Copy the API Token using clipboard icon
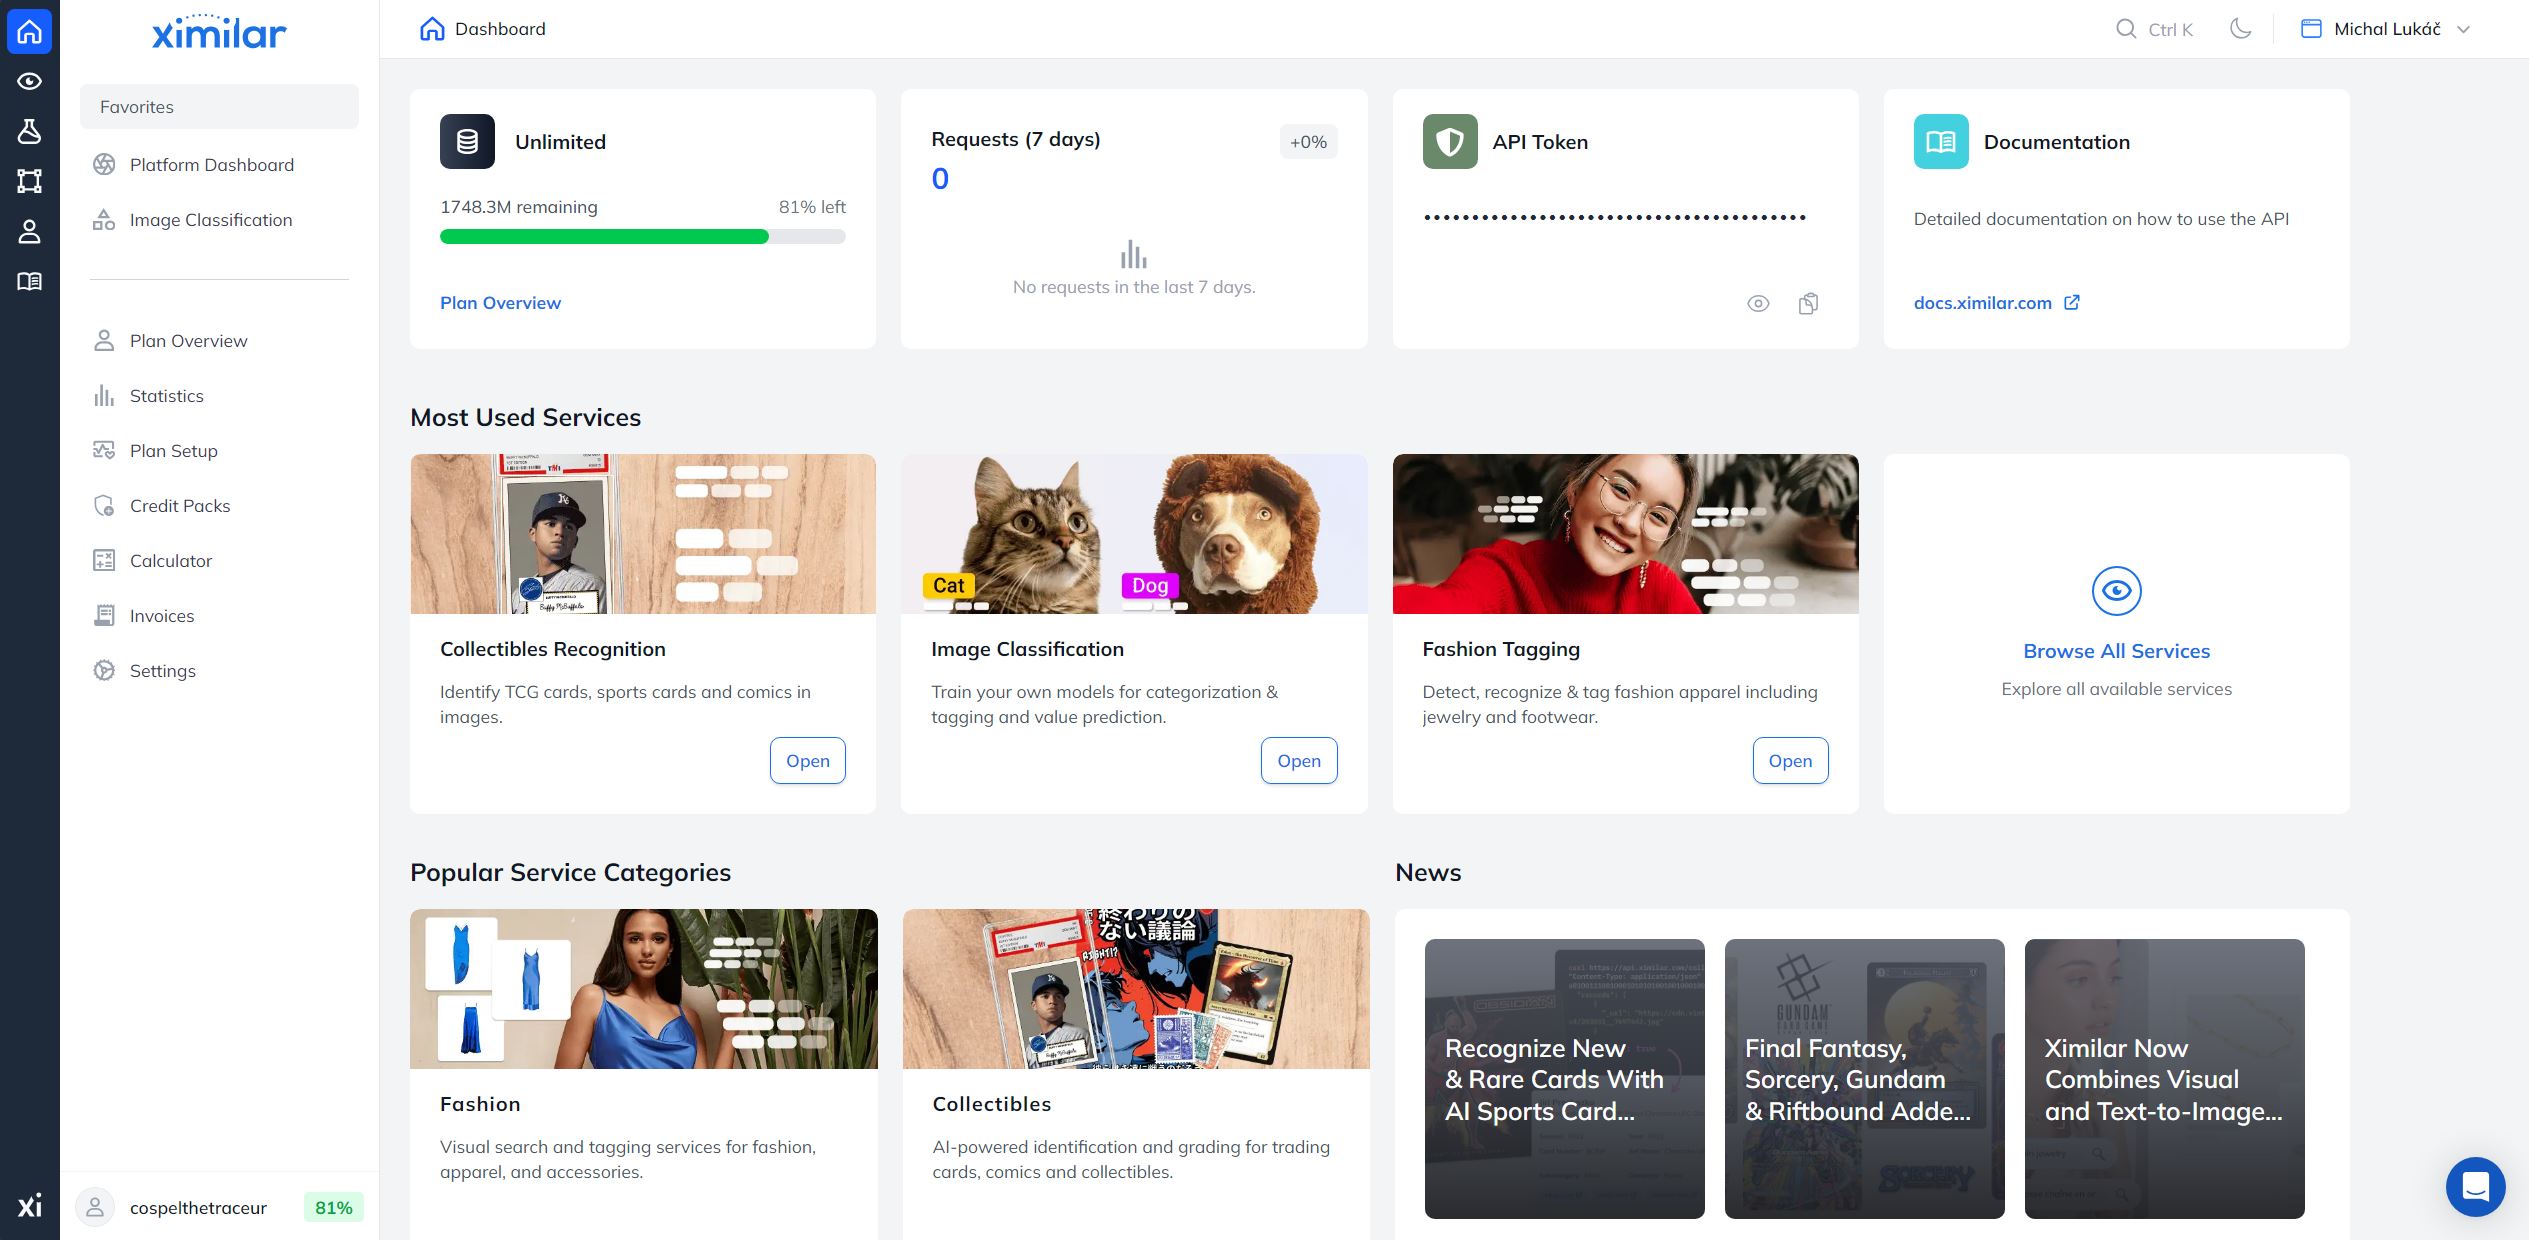The height and width of the screenshot is (1240, 2529). (1807, 303)
